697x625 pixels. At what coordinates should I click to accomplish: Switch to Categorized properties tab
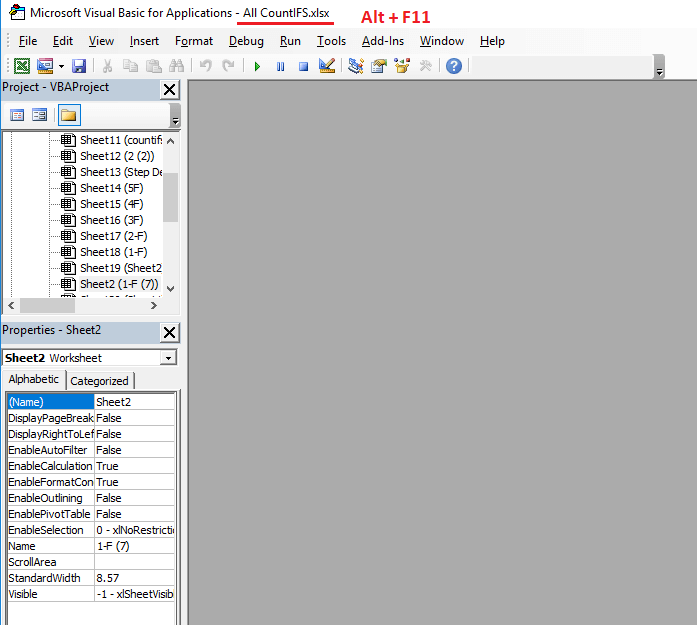pyautogui.click(x=100, y=381)
